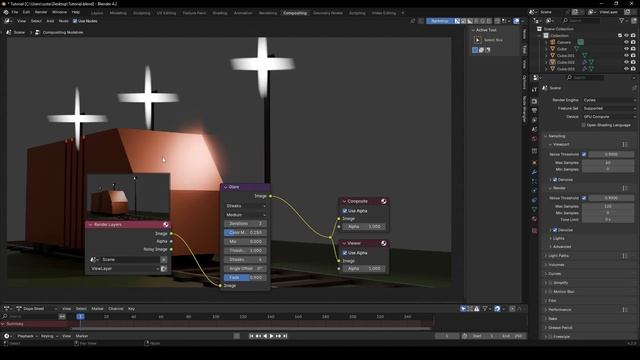Toggle Render Denoise checkbox
This screenshot has width=640, height=360.
pyautogui.click(x=555, y=230)
